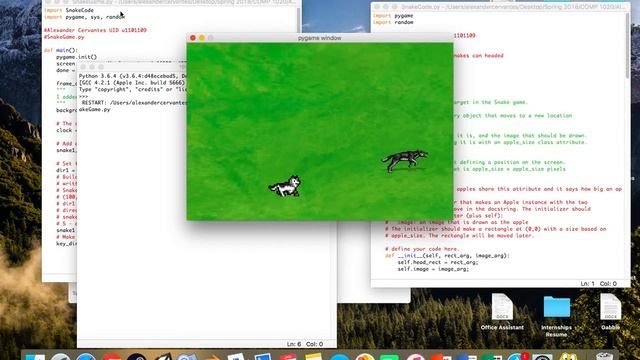The height and width of the screenshot is (360, 640).
Task: Click the SnakeCode.py window vertical scrollbar
Action: [628, 47]
